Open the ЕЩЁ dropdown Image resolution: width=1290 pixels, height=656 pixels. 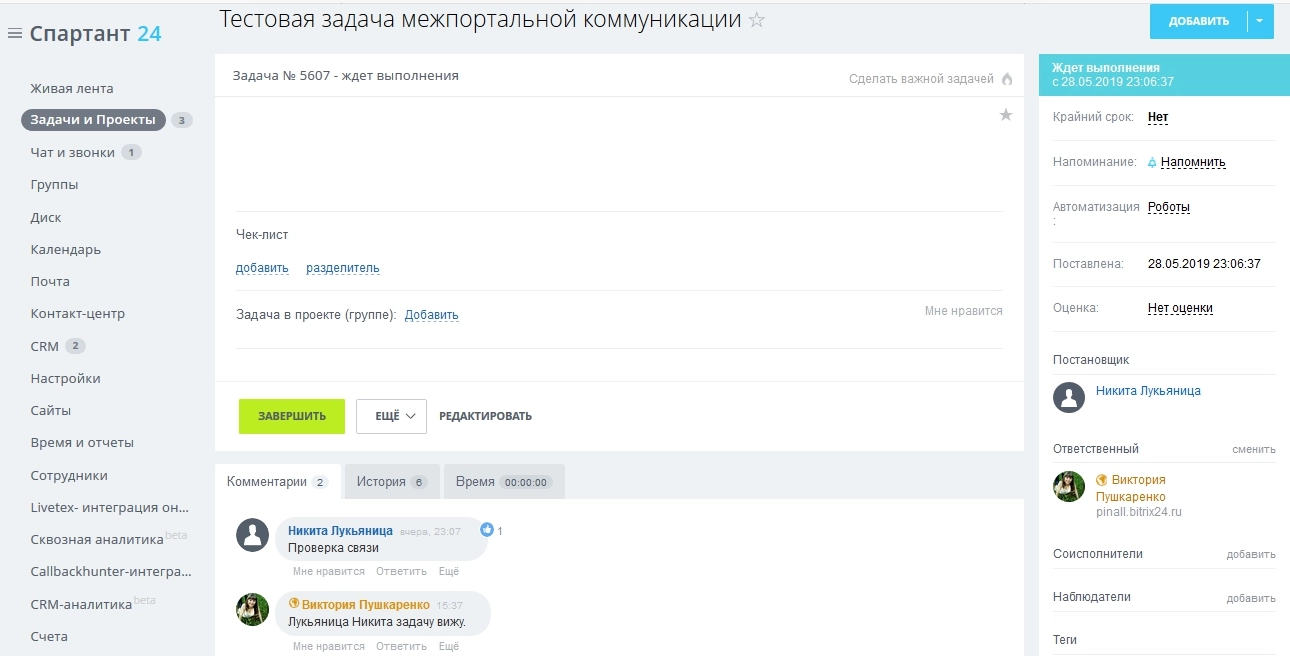coord(390,415)
